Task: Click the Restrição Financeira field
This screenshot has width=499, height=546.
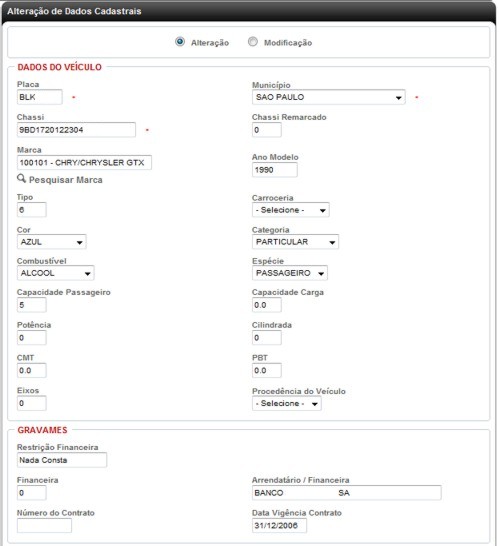Action: [62, 460]
